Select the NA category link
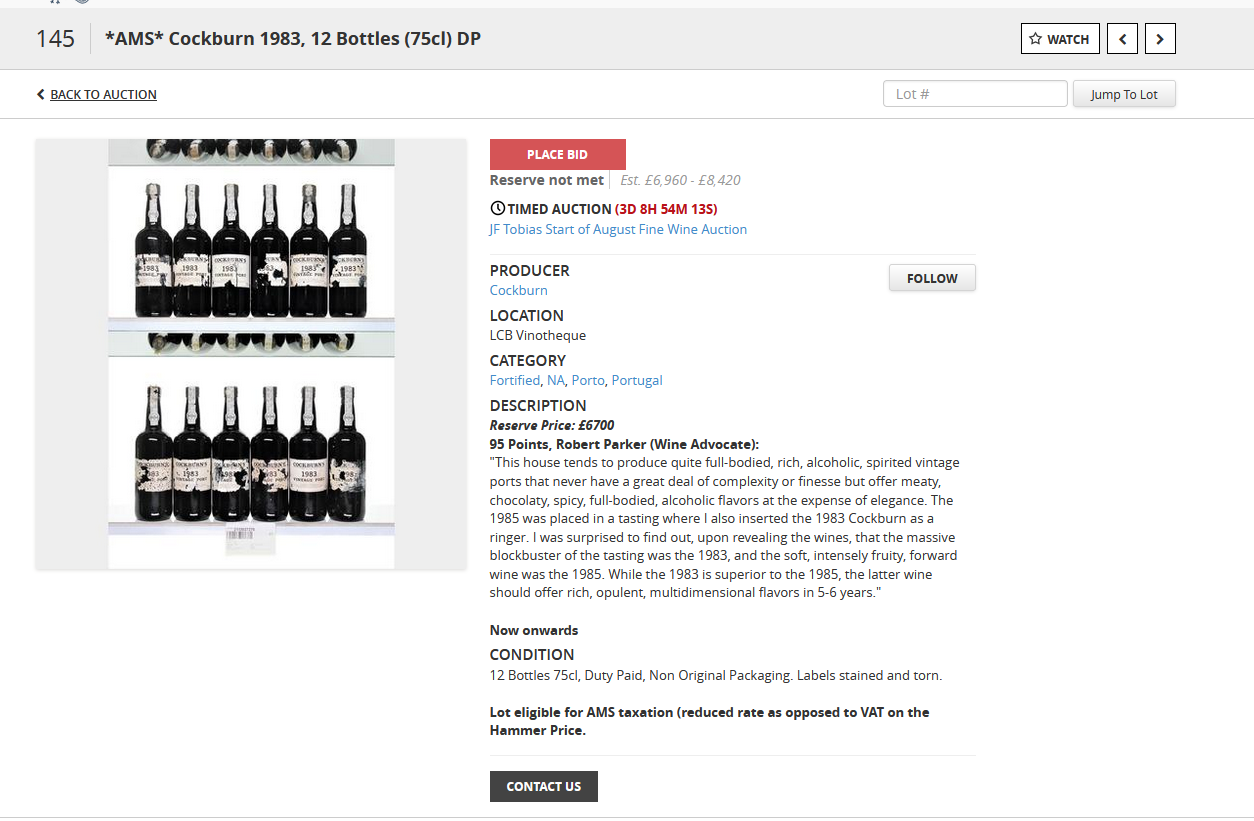 [x=556, y=380]
